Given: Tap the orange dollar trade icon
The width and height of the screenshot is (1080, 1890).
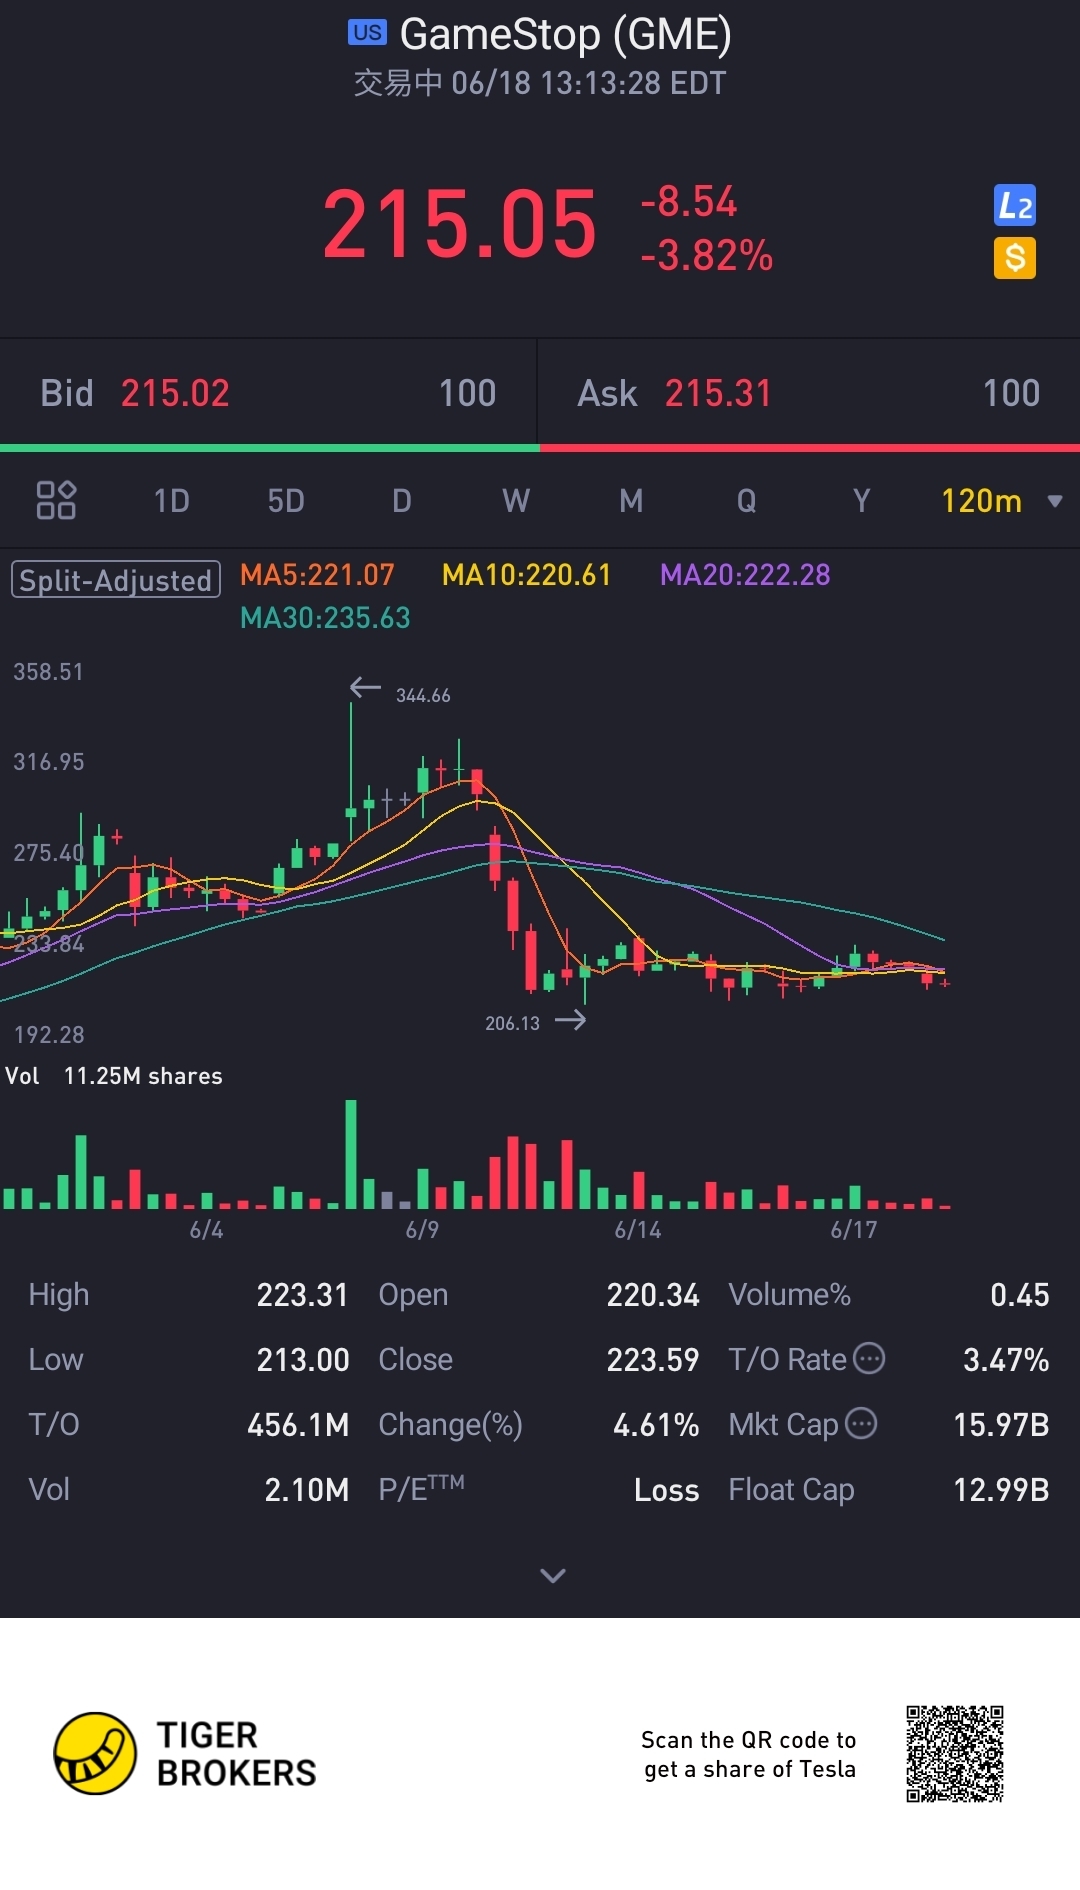Looking at the screenshot, I should pyautogui.click(x=1014, y=258).
